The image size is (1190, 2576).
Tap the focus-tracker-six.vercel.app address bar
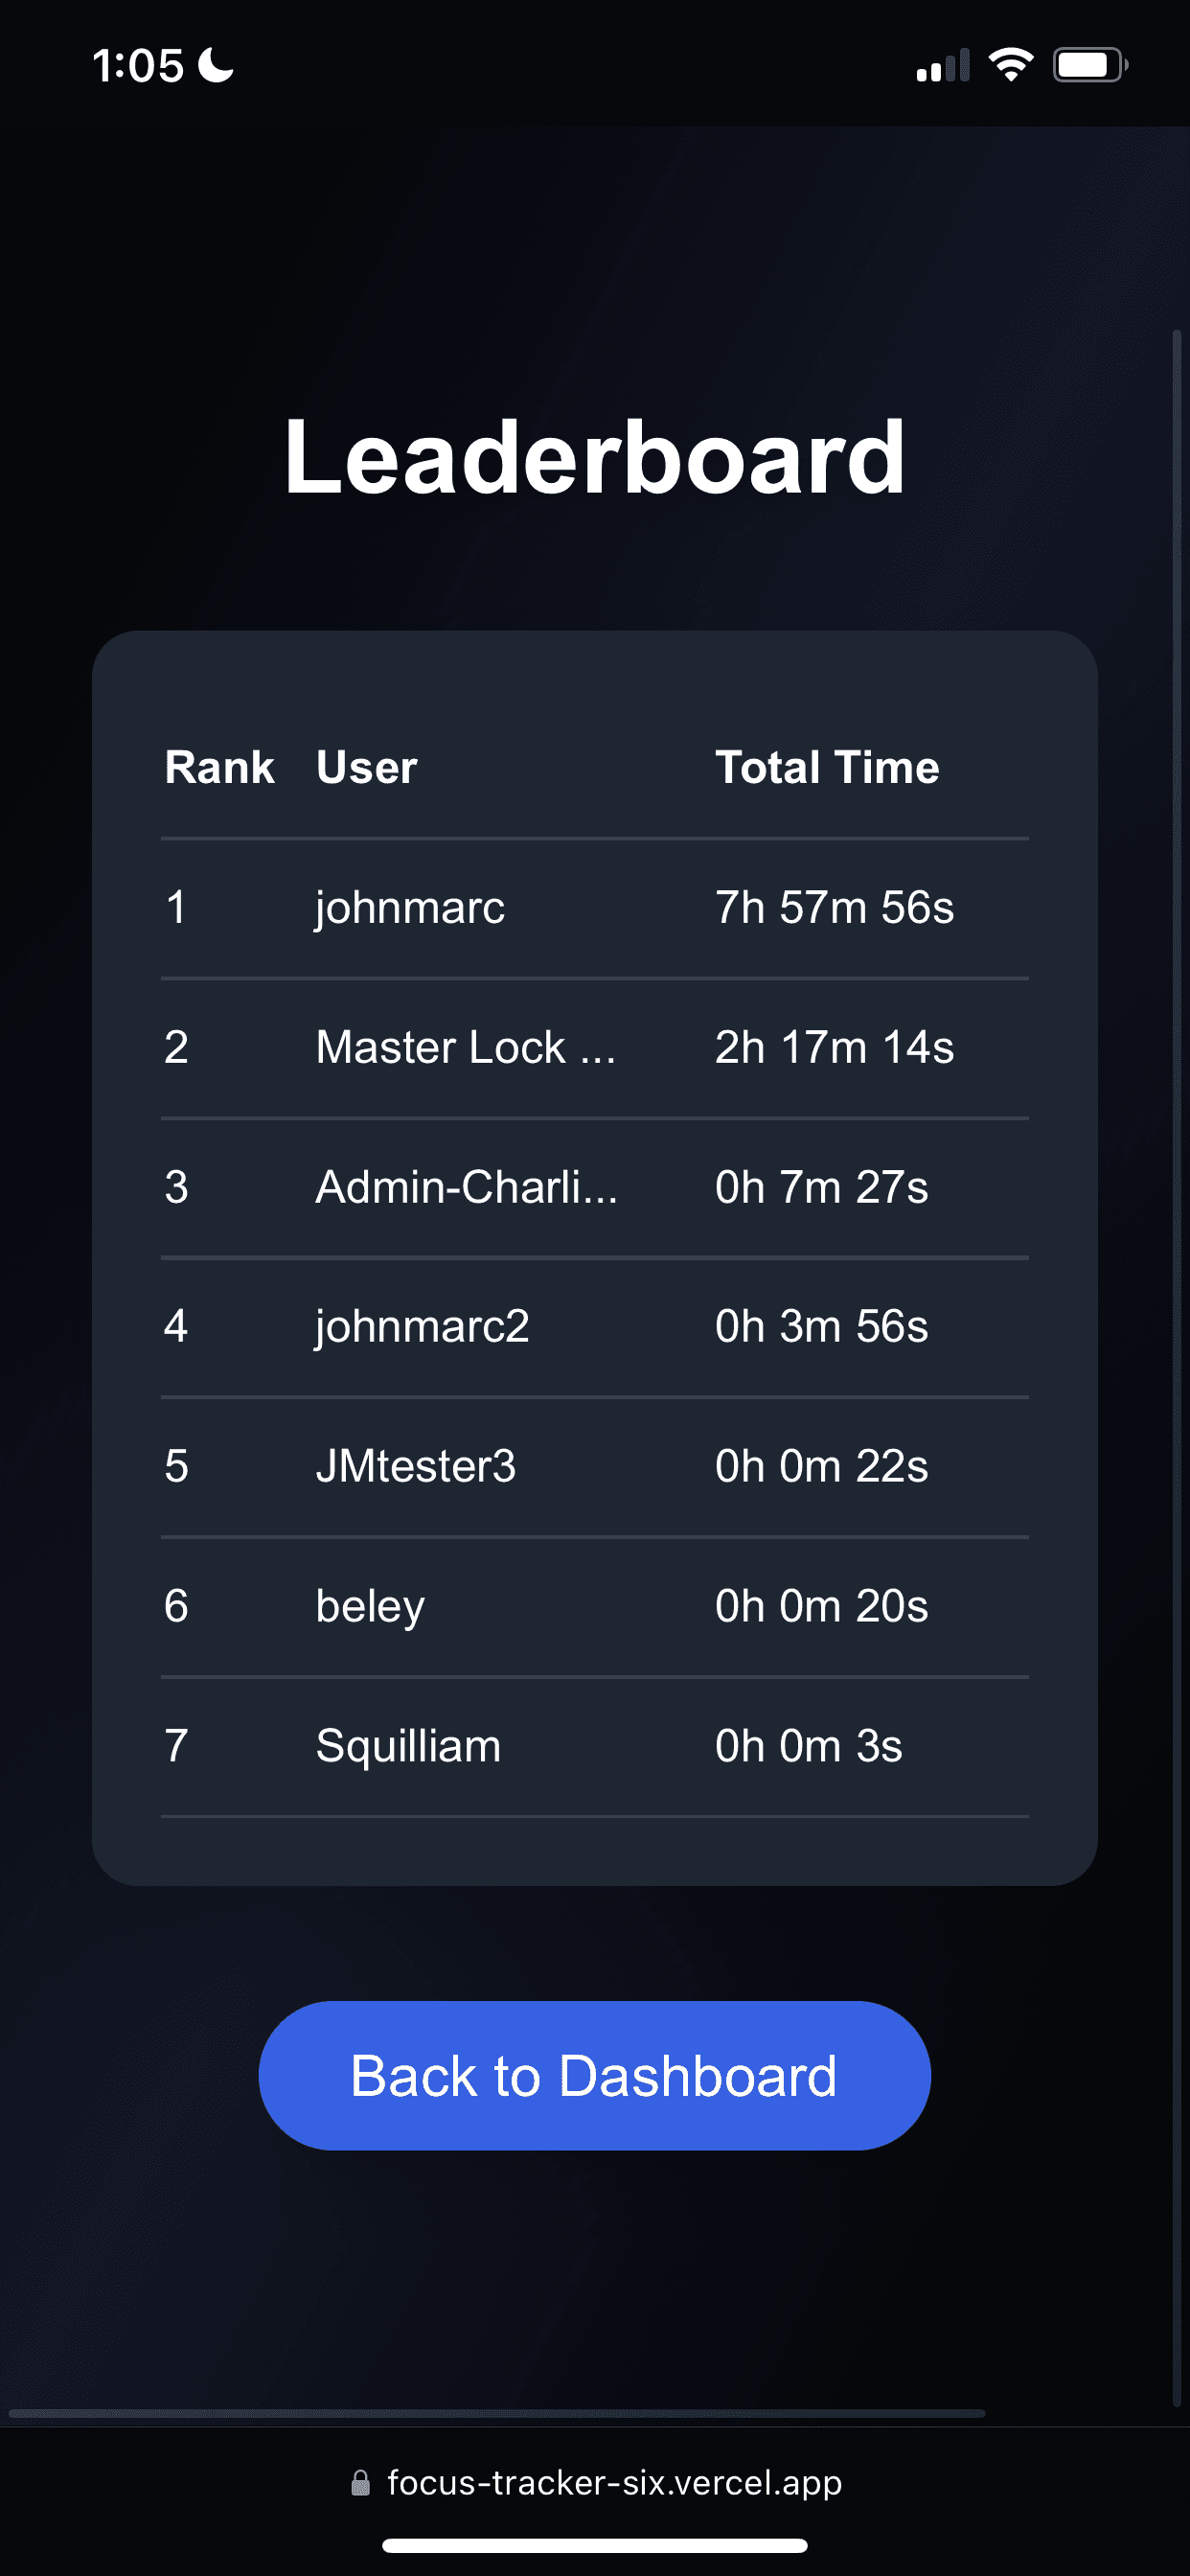click(614, 2483)
